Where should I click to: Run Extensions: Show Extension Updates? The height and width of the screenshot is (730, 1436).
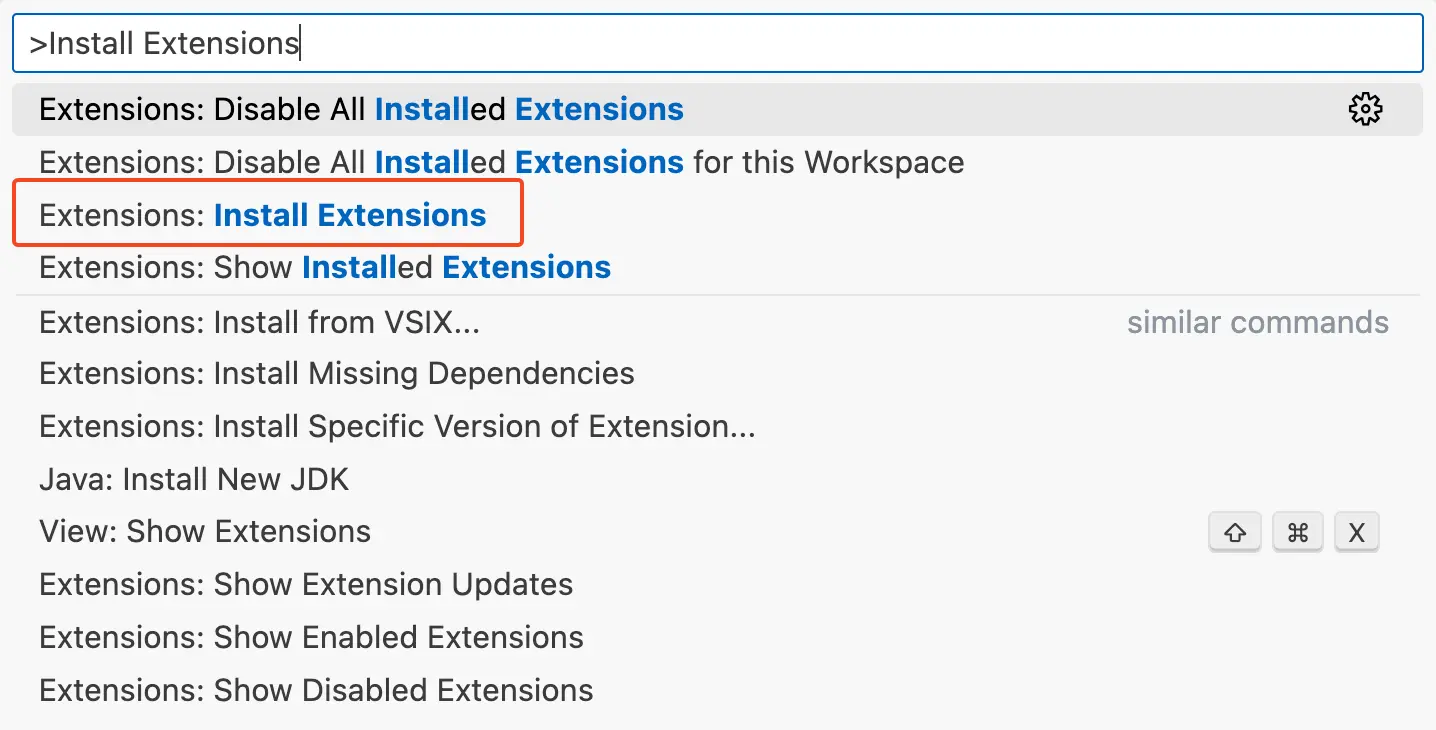click(x=306, y=584)
